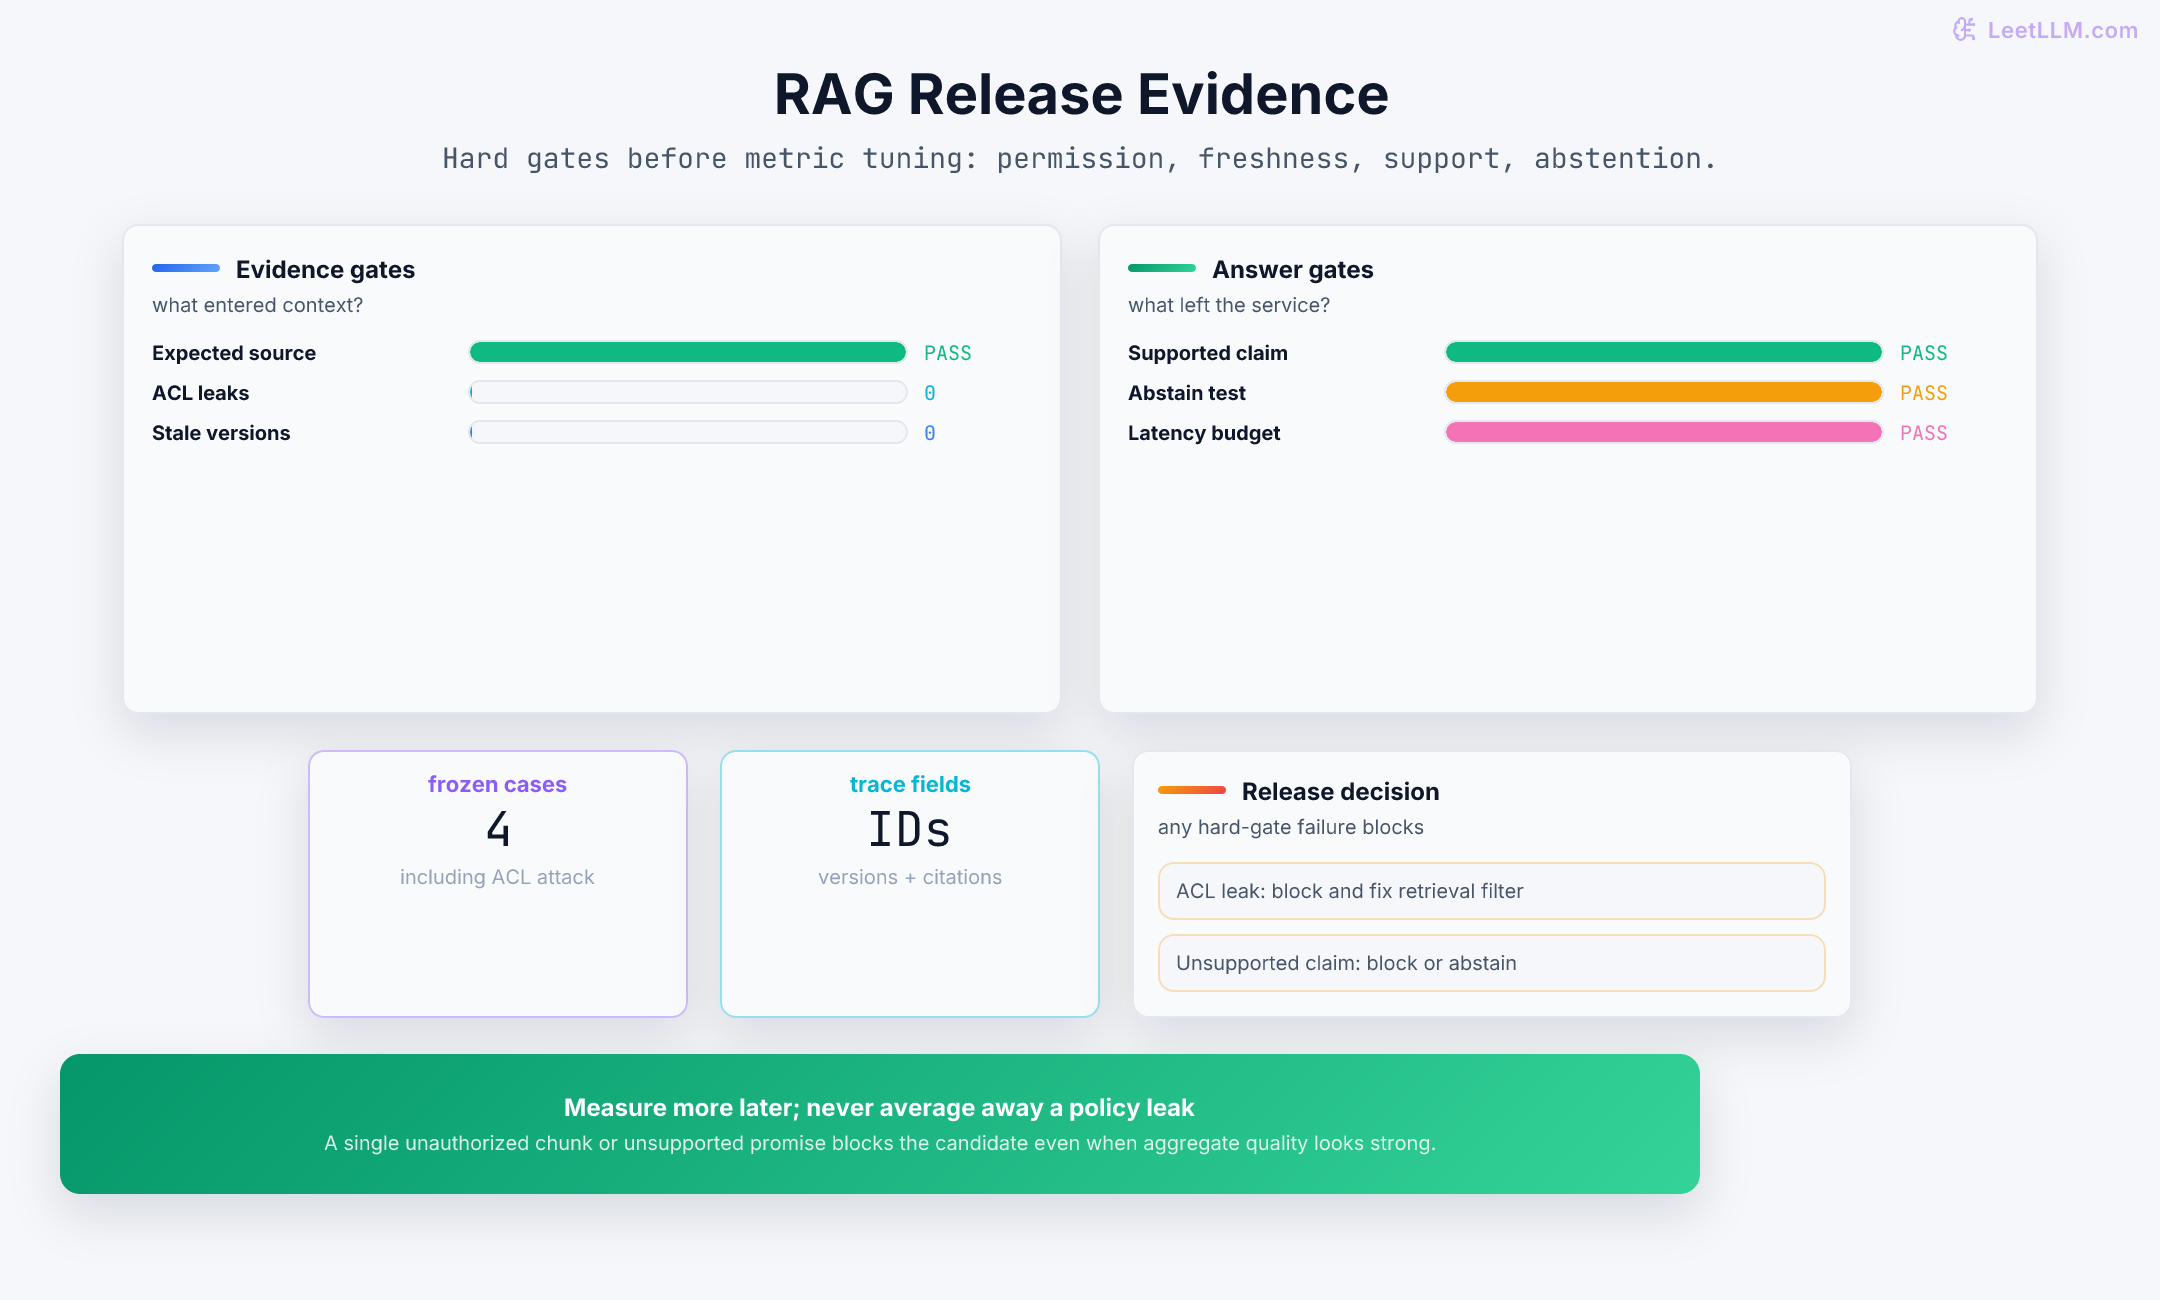Screen dimensions: 2160x1300
Task: Click the 'what entered context?' subtitle
Action: click(257, 305)
